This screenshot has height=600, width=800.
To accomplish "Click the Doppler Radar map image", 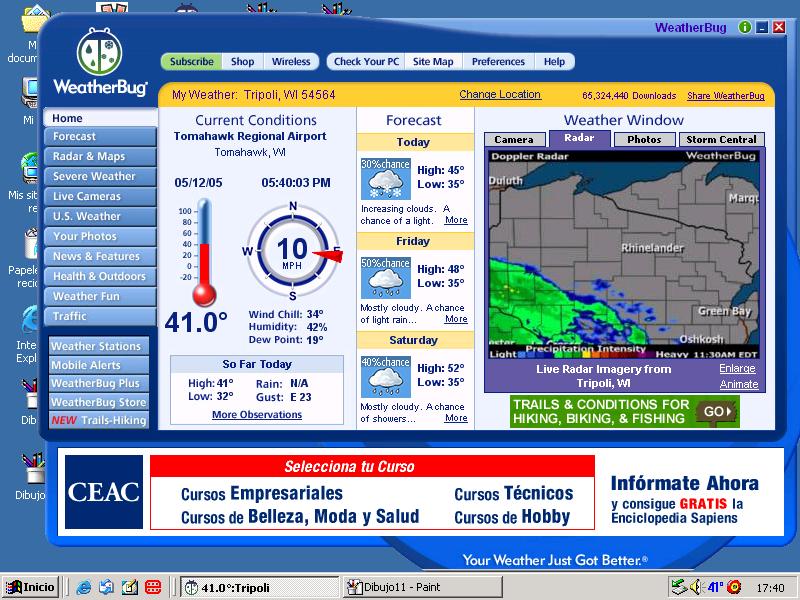I will [623, 255].
